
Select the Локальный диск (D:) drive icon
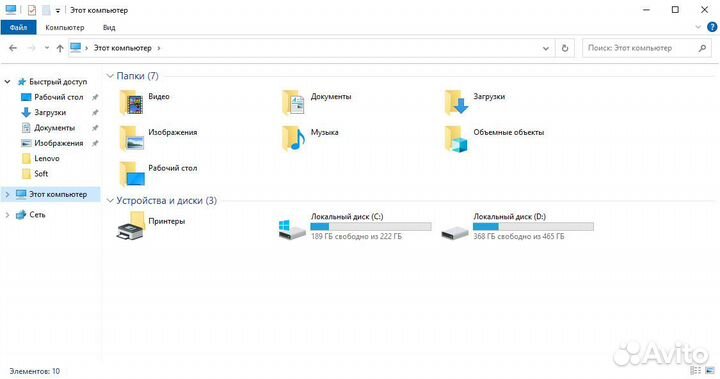[455, 232]
